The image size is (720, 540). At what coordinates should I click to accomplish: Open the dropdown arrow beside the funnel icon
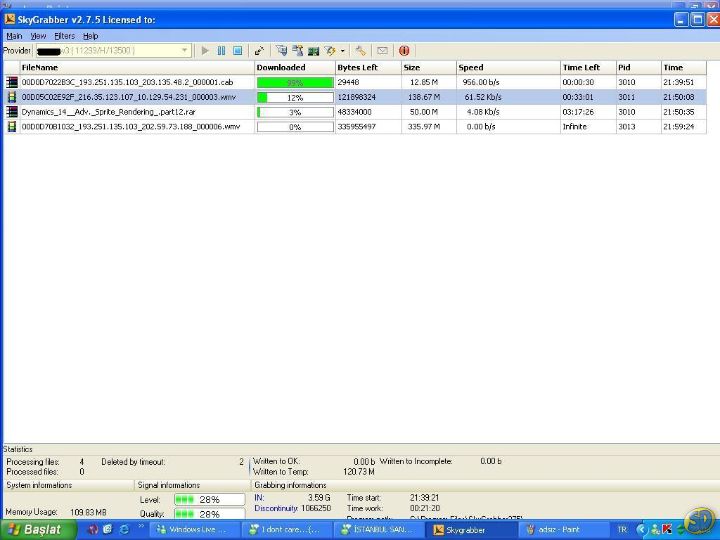pos(343,51)
